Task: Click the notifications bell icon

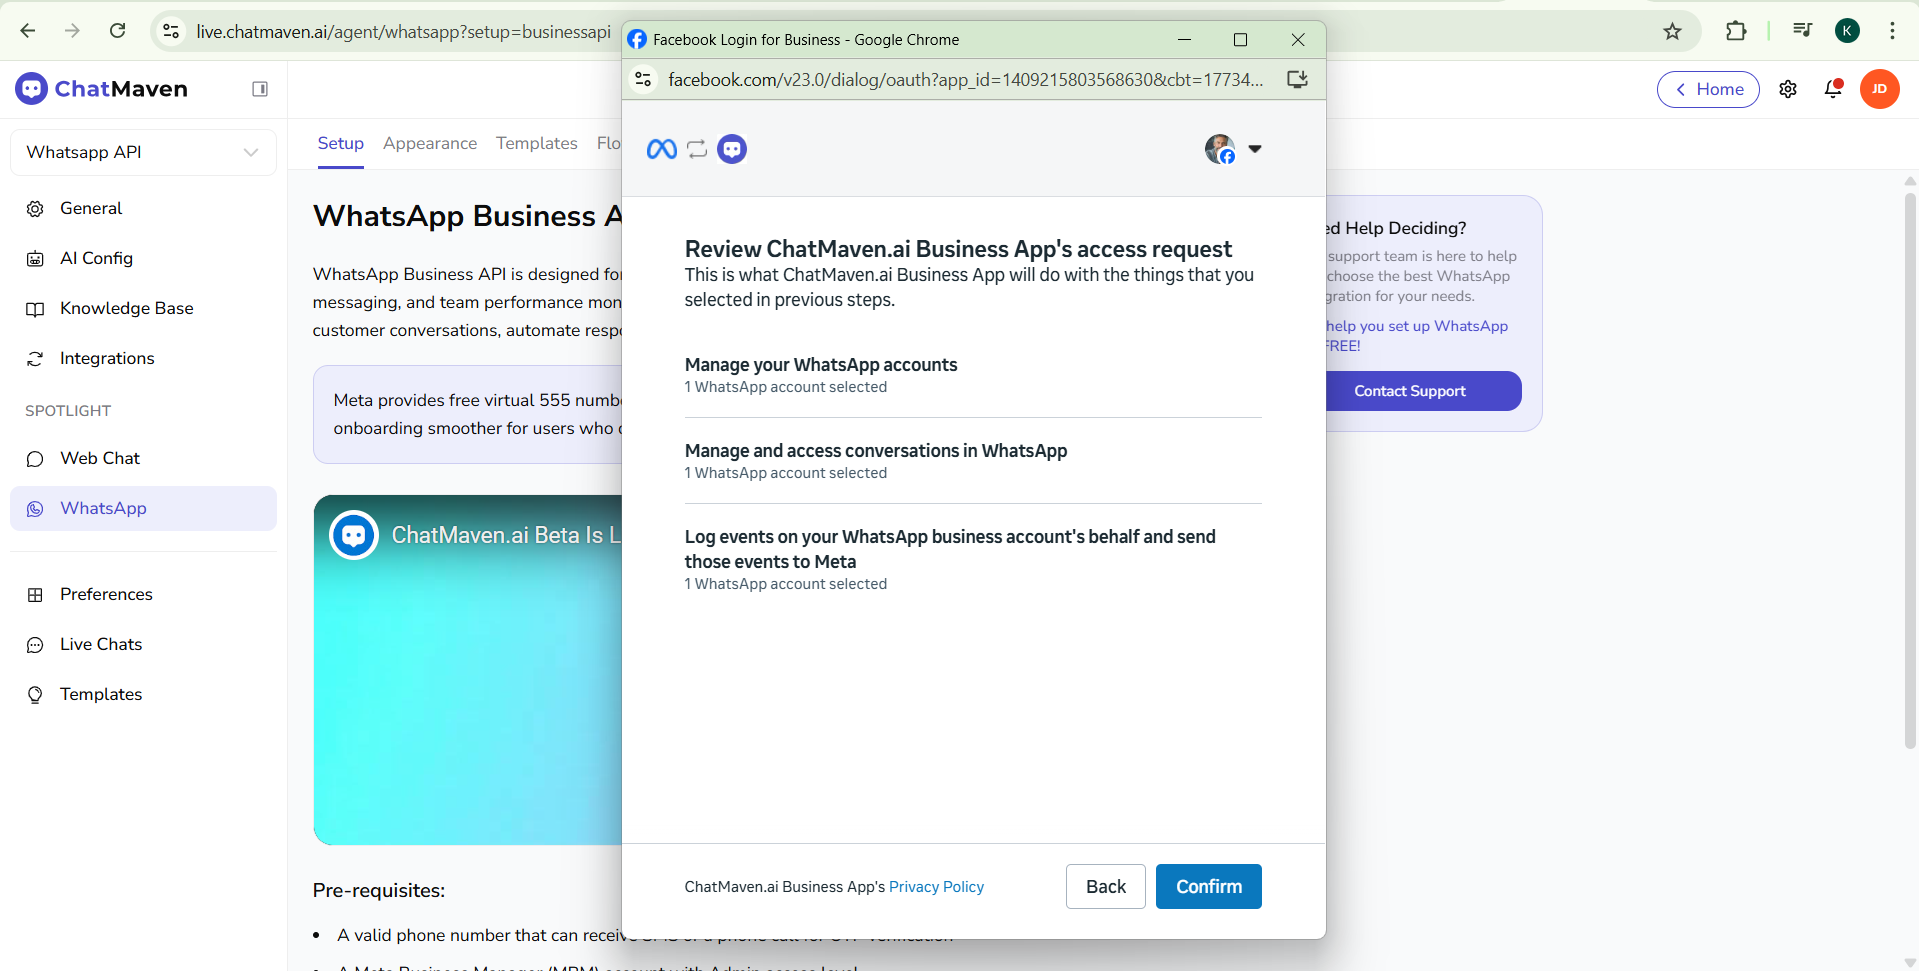Action: point(1833,89)
